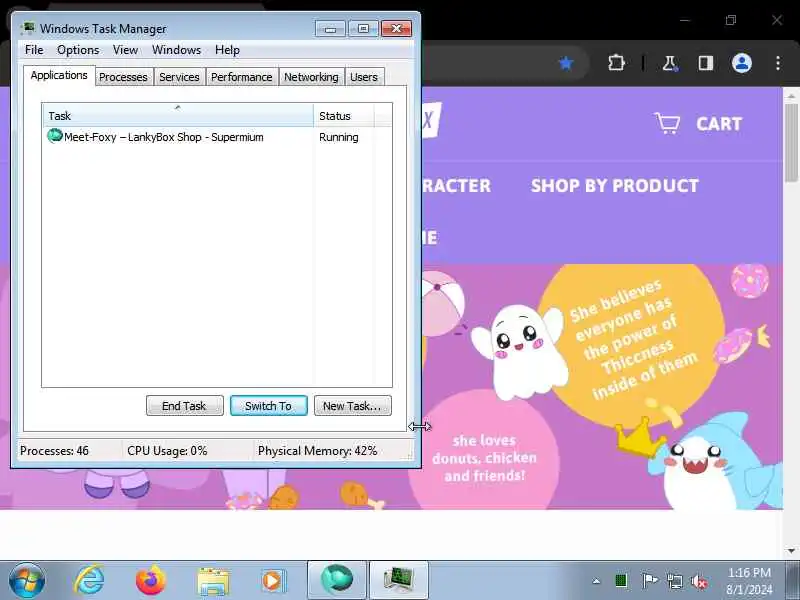Viewport: 800px width, 600px height.
Task: Click green CPU meter tray icon
Action: 621,581
